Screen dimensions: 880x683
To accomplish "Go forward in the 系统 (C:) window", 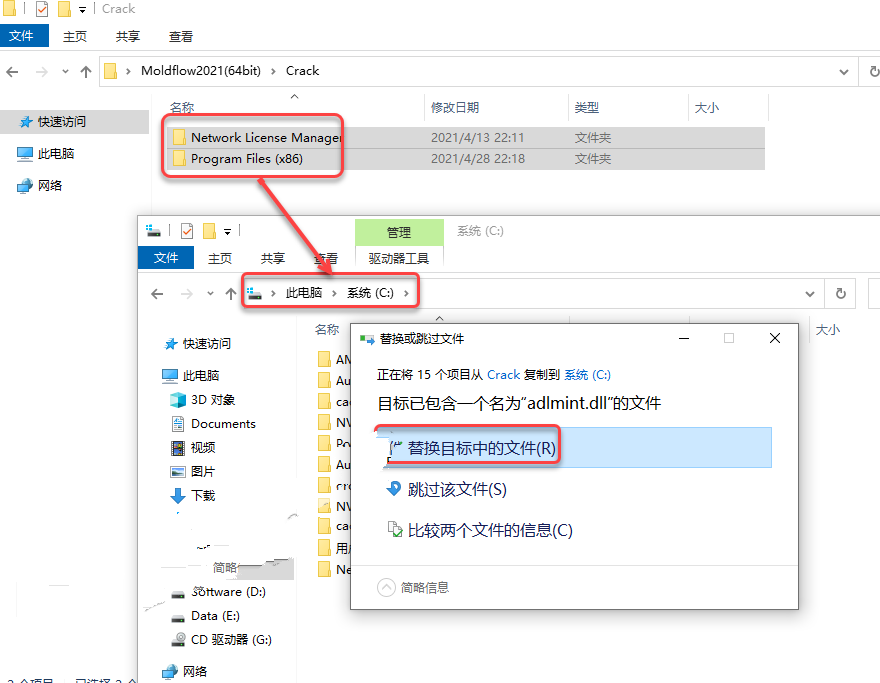I will click(x=186, y=294).
